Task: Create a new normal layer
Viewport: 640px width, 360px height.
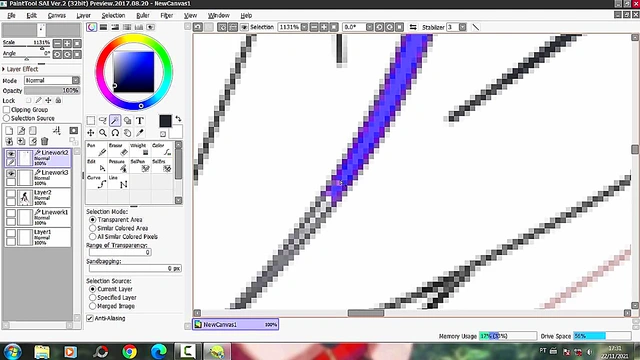Action: pos(9,131)
